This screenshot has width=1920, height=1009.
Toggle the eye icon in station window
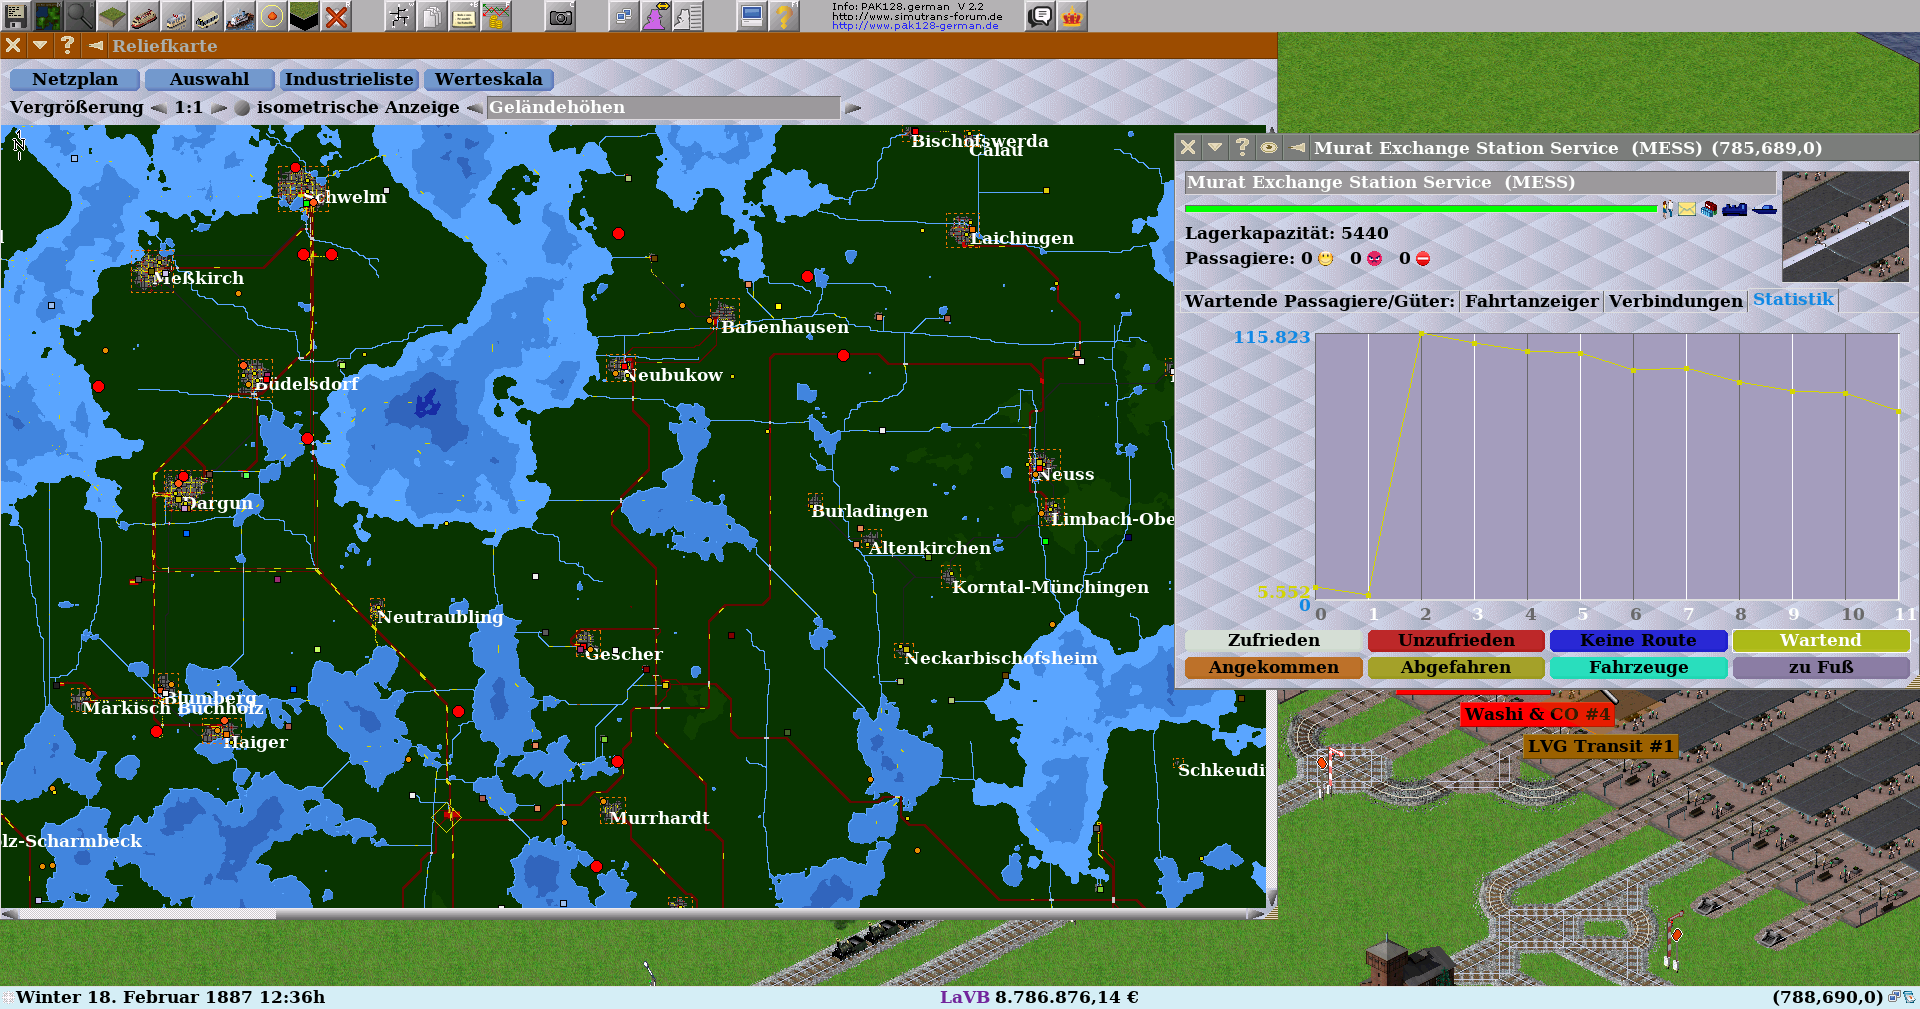pyautogui.click(x=1269, y=147)
